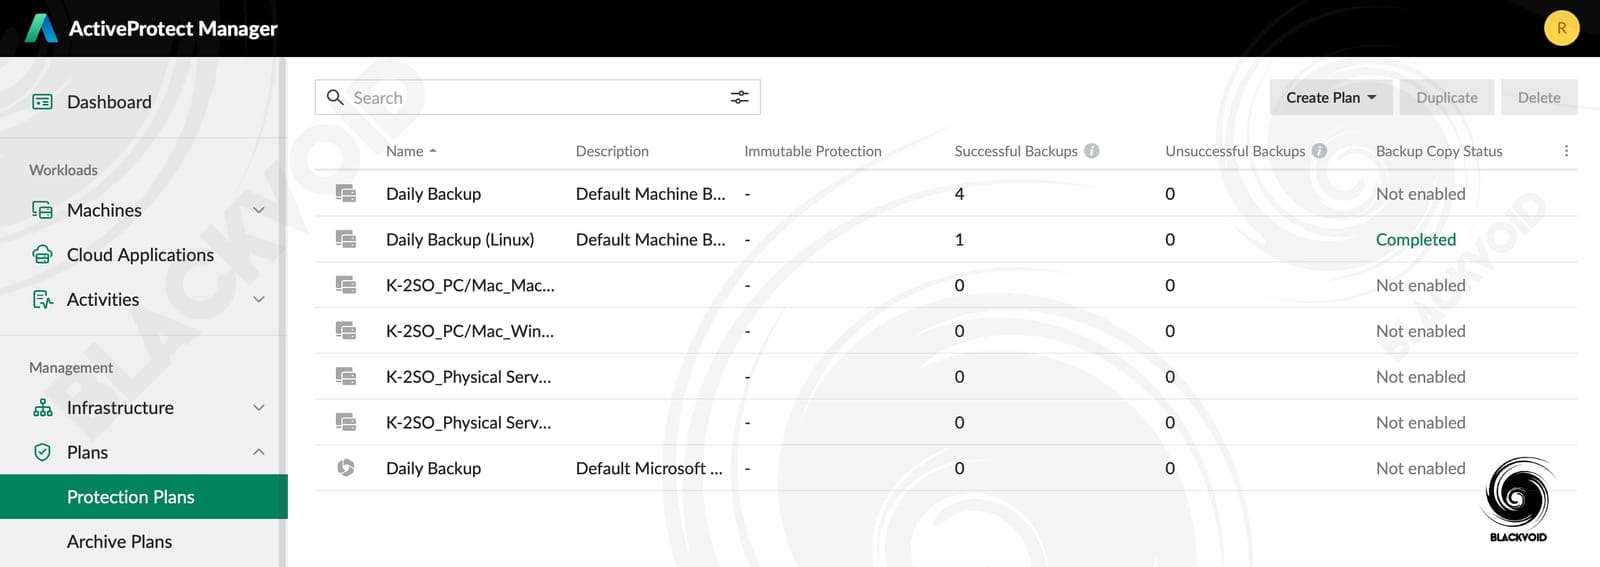Click the Backup Copy Status column header
1600x567 pixels.
[1439, 151]
